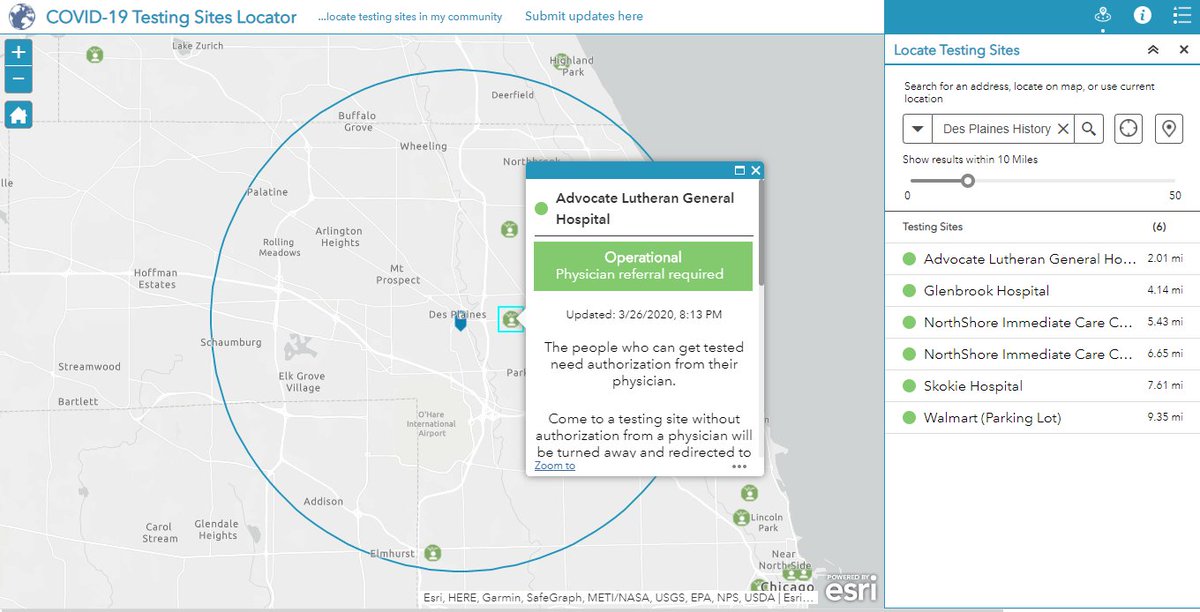Select NorthShore Immediate Care 6.65 mi result
The height and width of the screenshot is (612, 1200).
pos(1042,354)
